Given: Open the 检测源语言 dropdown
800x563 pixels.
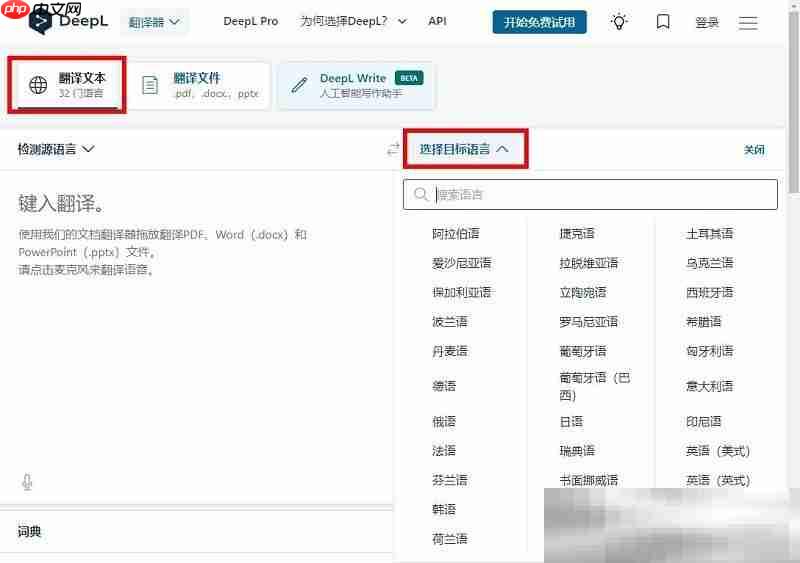Looking at the screenshot, I should click(x=56, y=149).
